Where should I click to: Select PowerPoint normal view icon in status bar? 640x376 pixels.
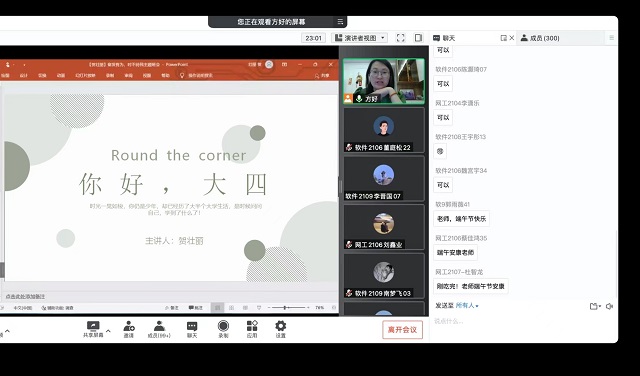218,307
